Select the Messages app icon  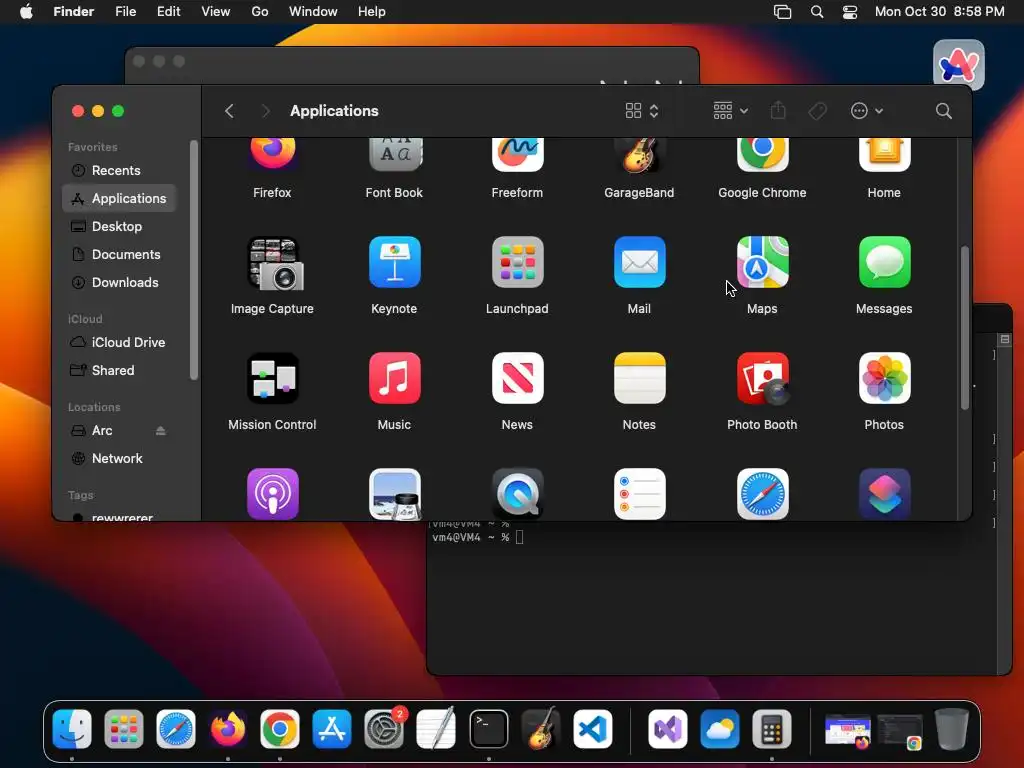pyautogui.click(x=884, y=262)
